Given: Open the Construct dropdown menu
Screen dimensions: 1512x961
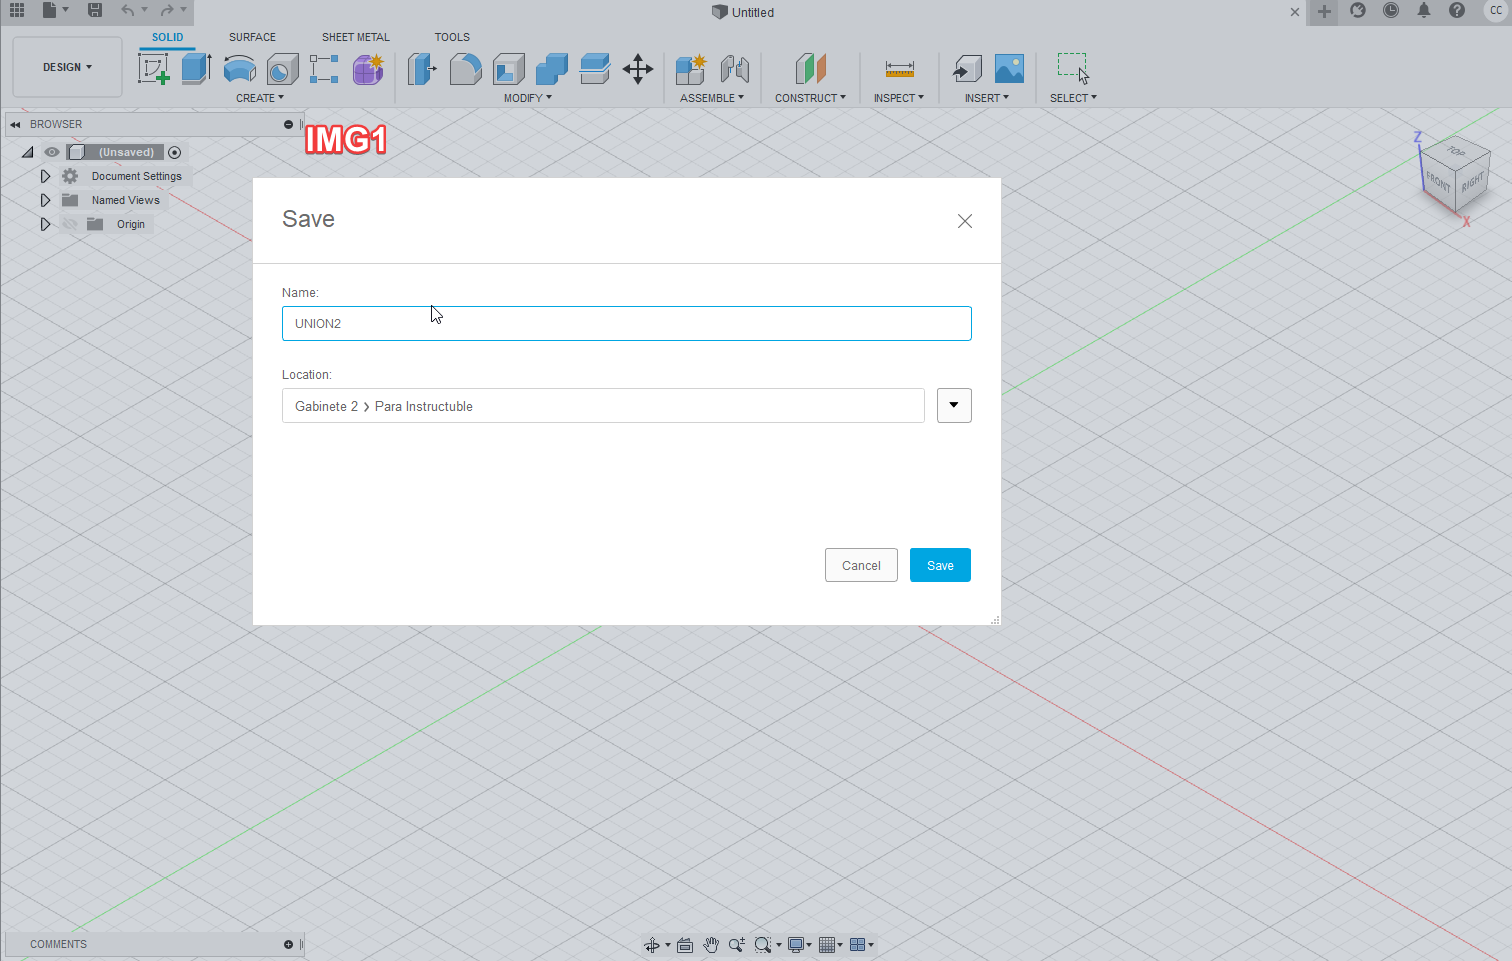Looking at the screenshot, I should (x=811, y=98).
